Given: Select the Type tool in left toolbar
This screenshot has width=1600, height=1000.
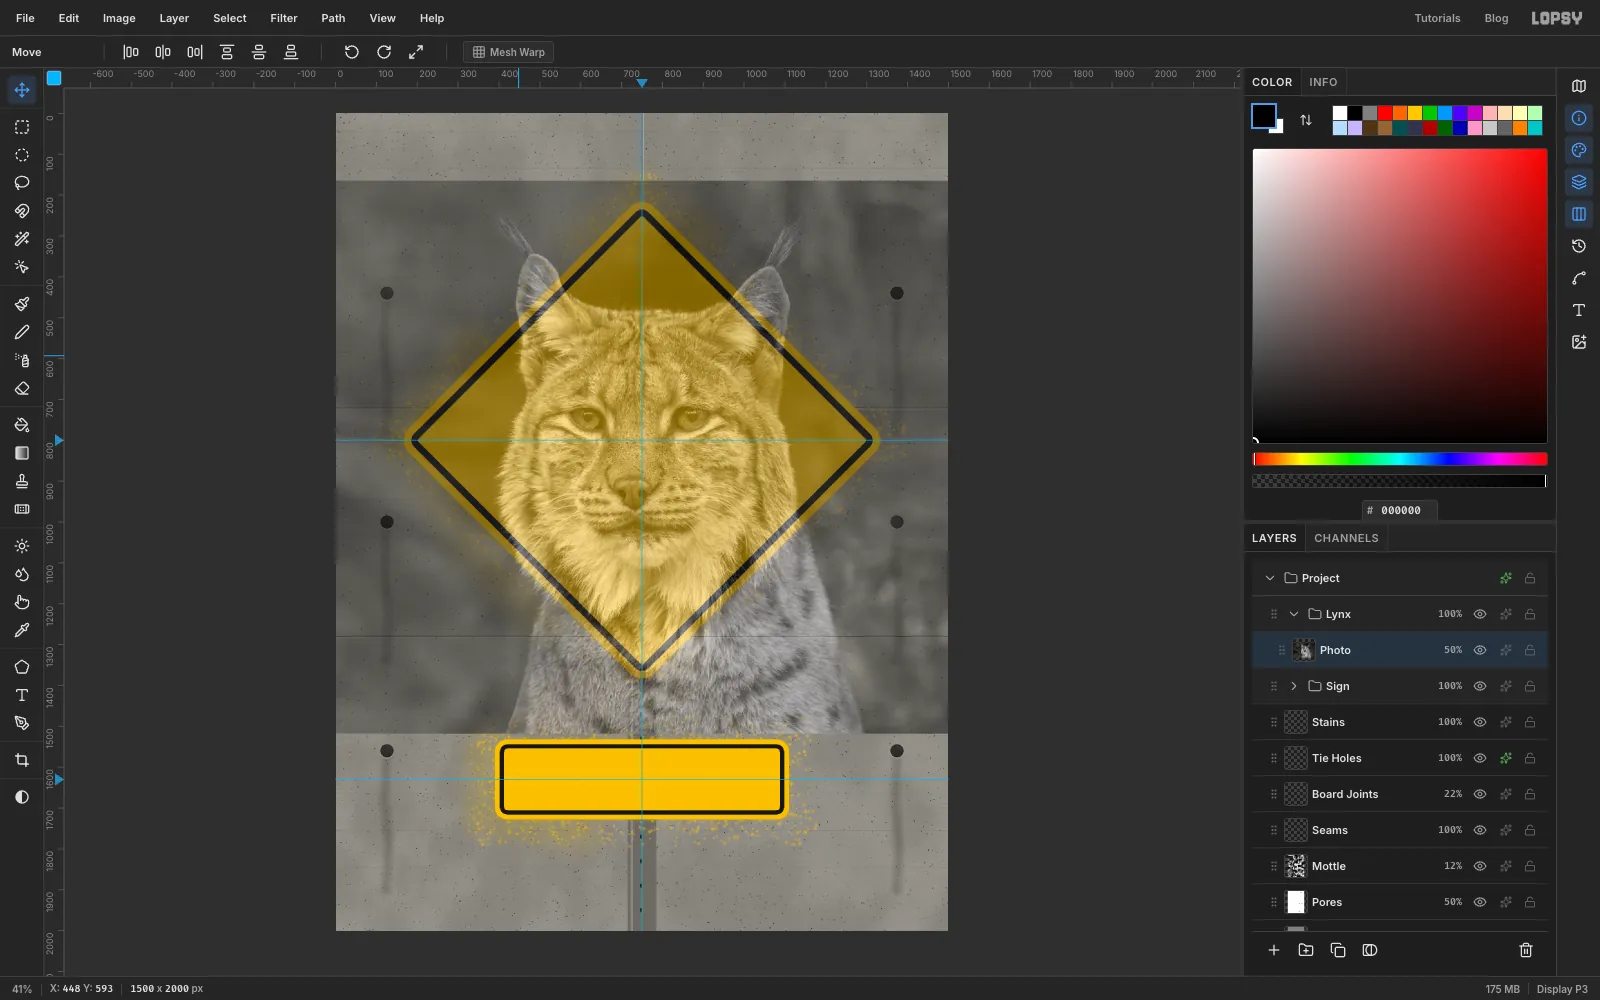Looking at the screenshot, I should (21, 695).
